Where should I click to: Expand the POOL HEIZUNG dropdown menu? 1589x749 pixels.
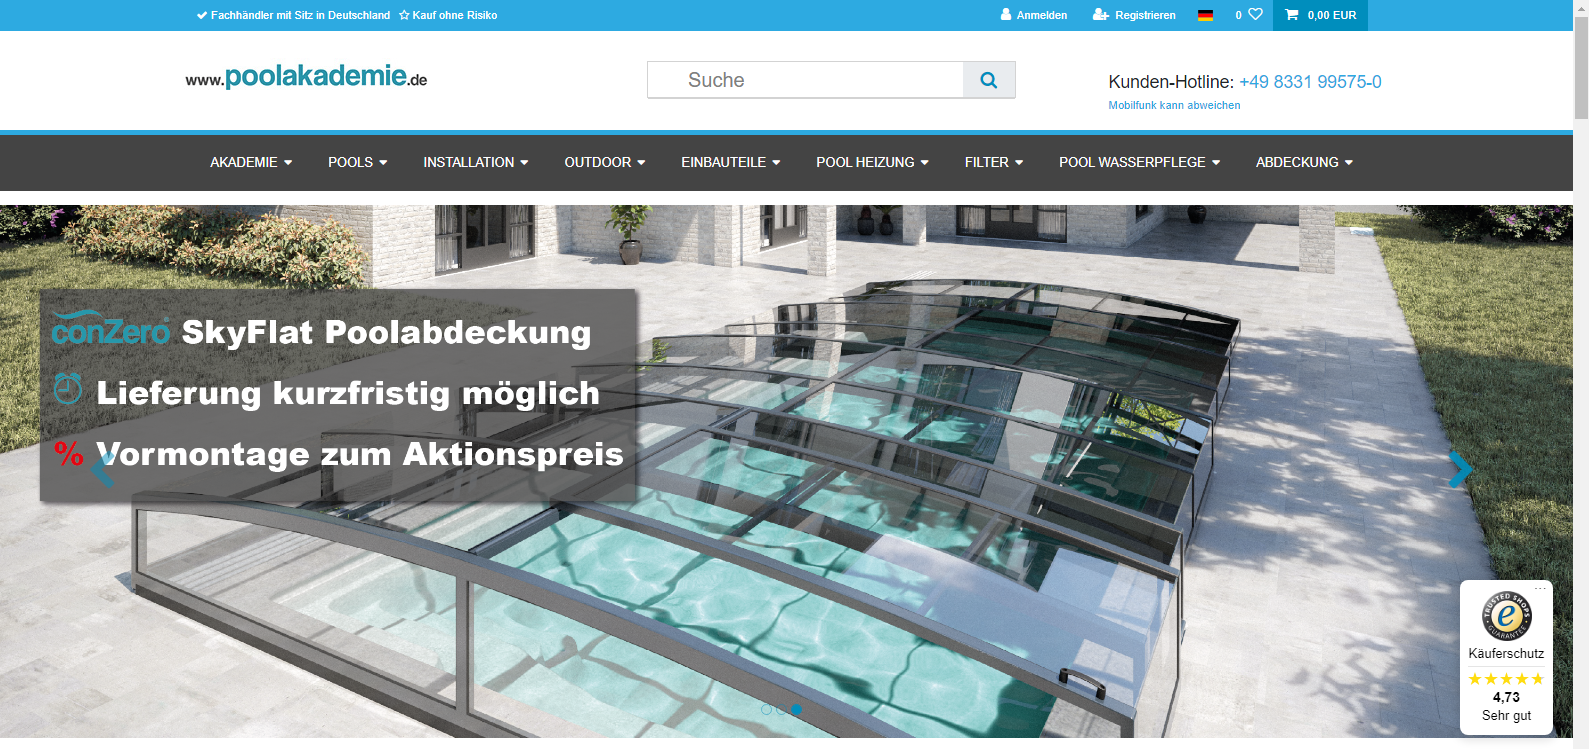872,162
